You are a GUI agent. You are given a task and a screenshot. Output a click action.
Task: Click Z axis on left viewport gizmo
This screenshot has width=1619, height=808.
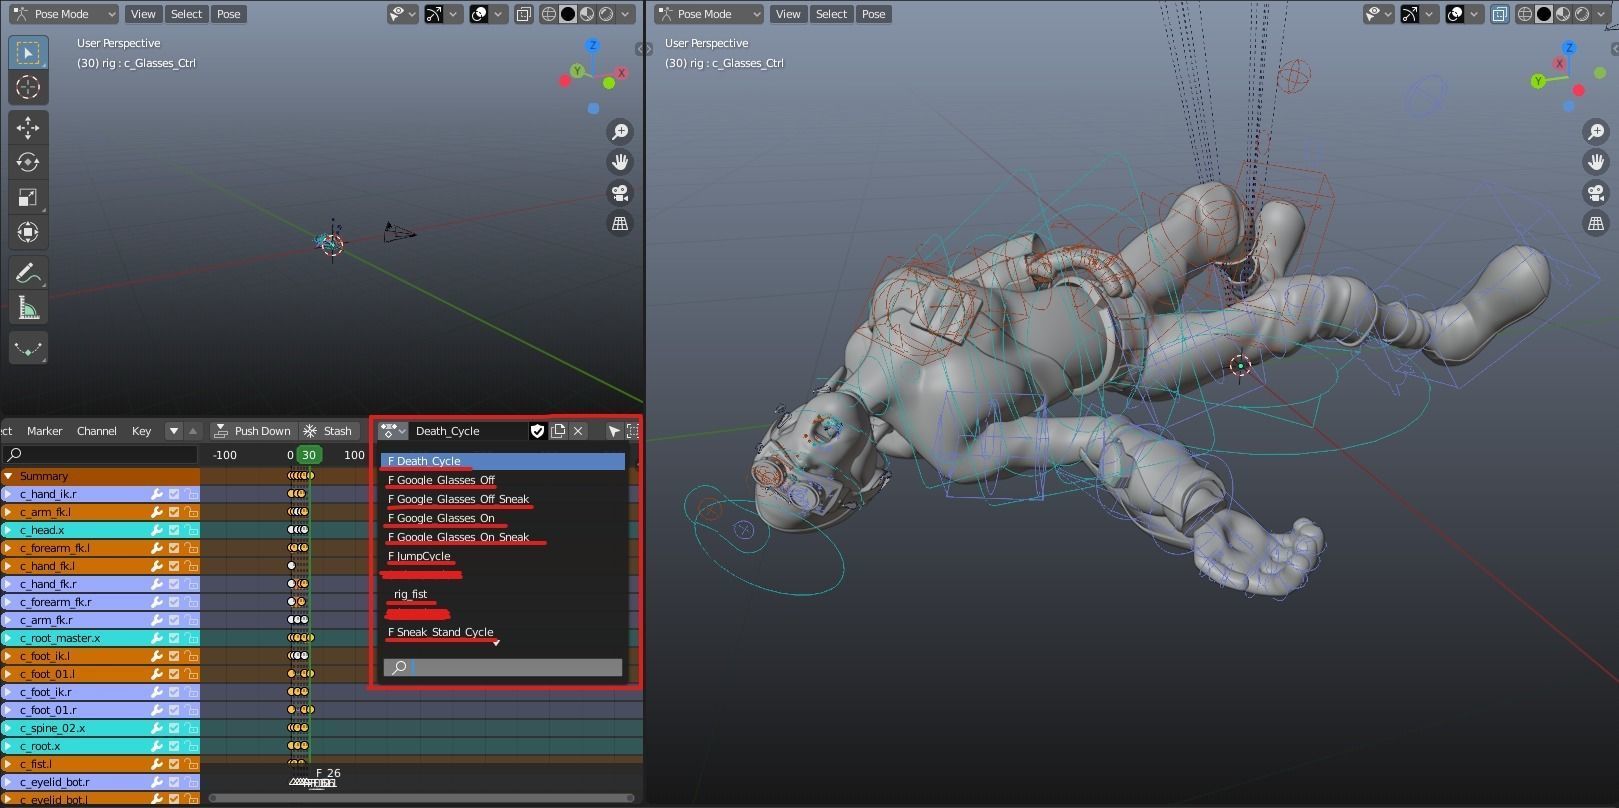pyautogui.click(x=593, y=45)
